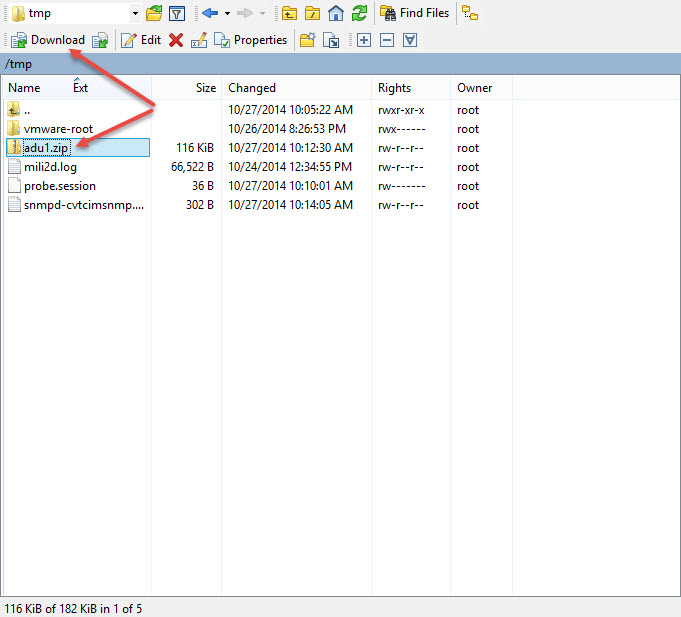Create a new folder icon

click(x=307, y=40)
